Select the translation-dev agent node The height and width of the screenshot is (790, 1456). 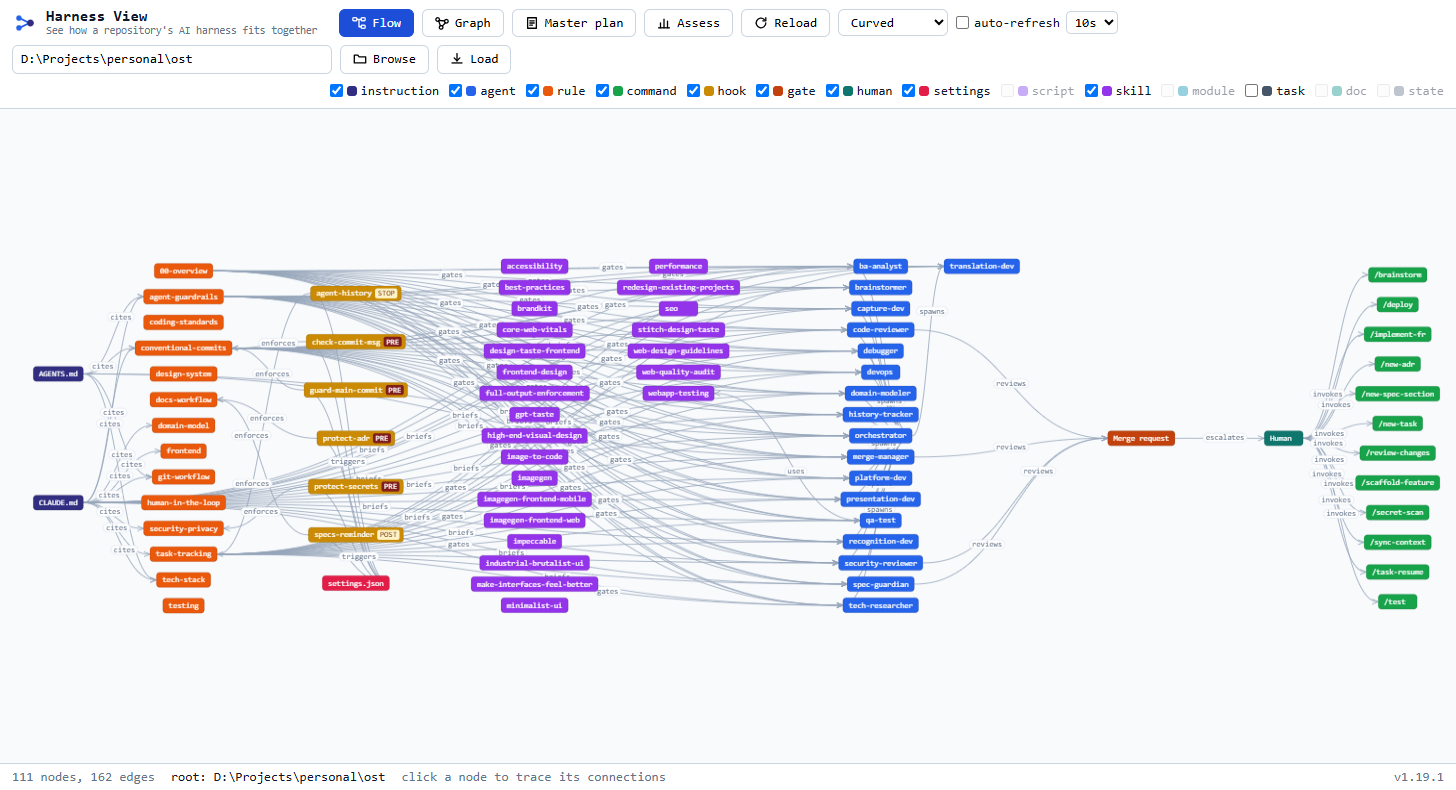[982, 266]
